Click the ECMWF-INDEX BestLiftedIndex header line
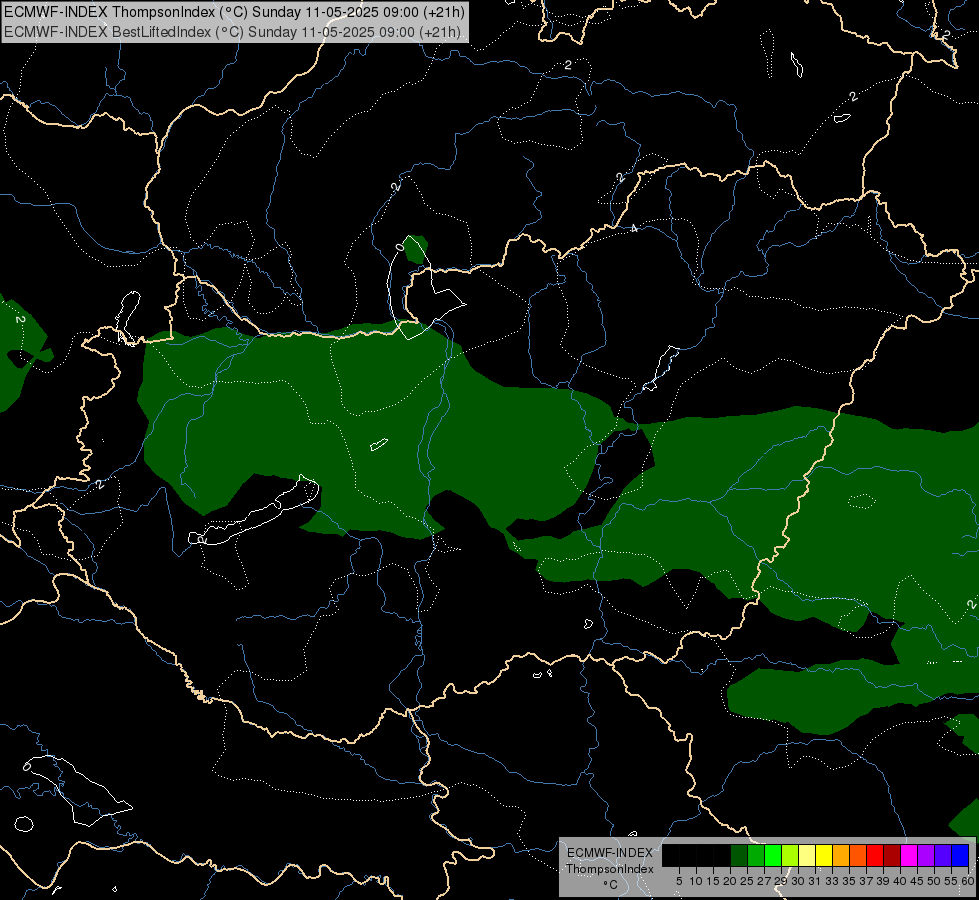Image resolution: width=979 pixels, height=900 pixels. tap(232, 32)
